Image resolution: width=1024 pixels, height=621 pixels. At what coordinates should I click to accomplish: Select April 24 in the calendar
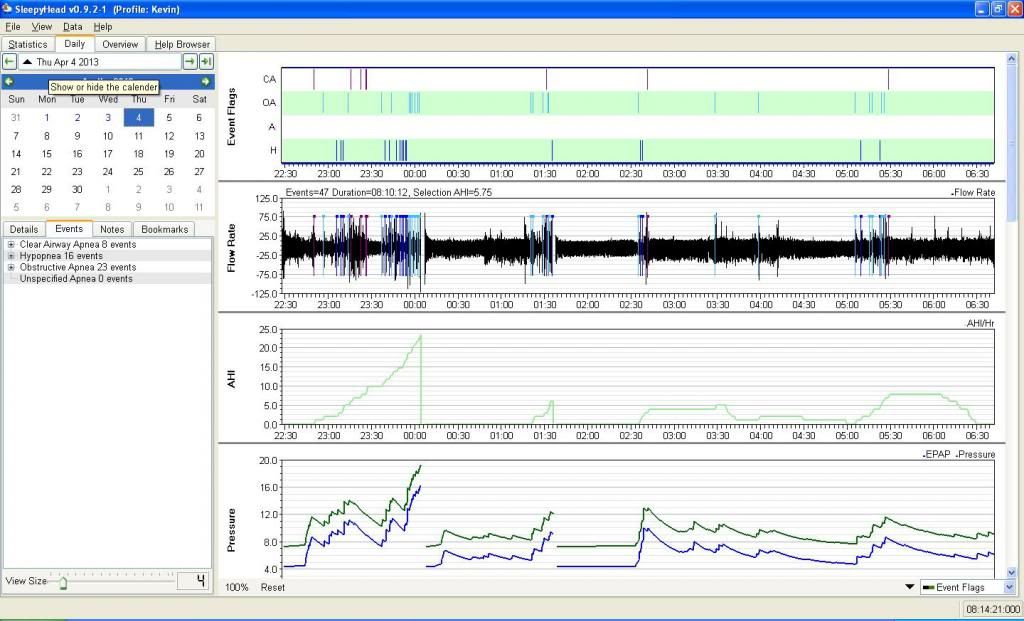click(x=108, y=172)
